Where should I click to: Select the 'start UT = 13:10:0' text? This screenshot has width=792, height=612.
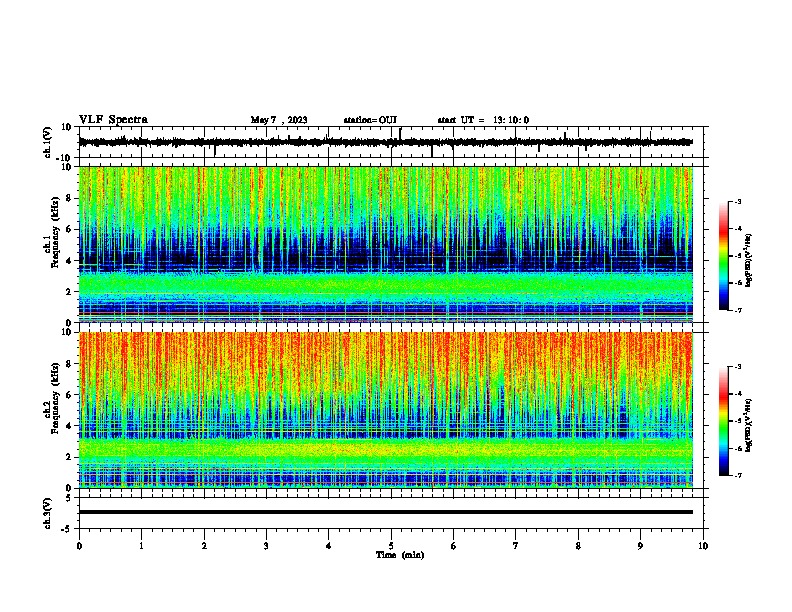pyautogui.click(x=483, y=120)
